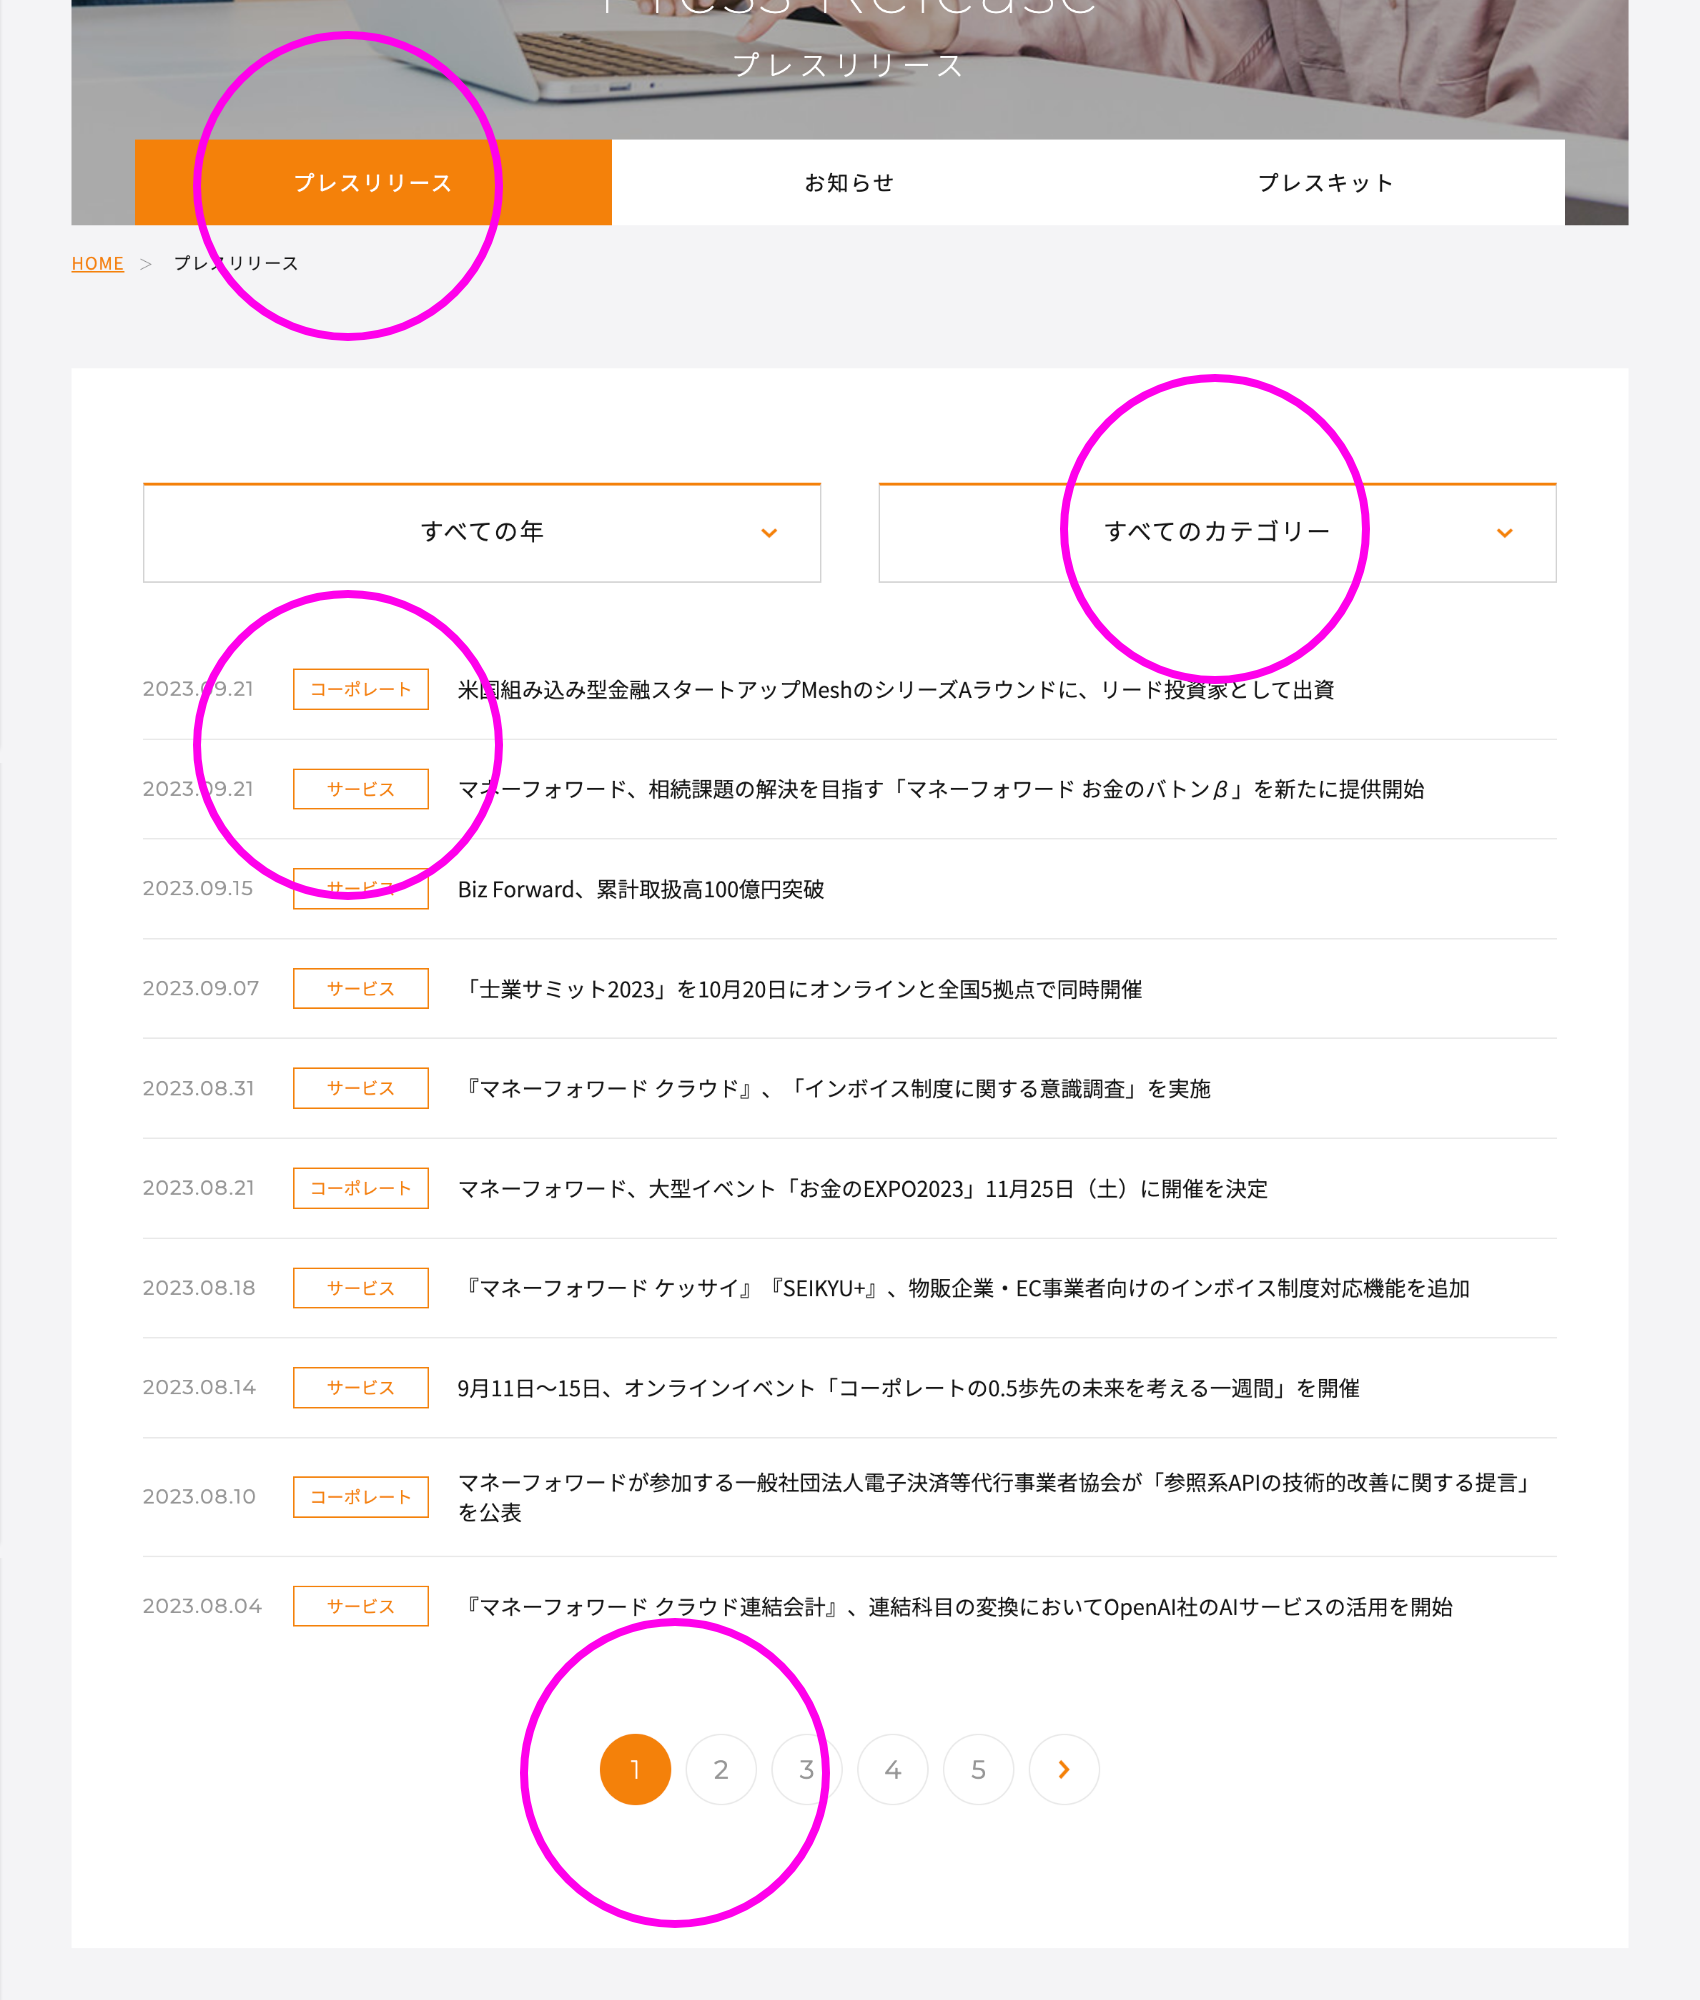Viewport: 1700px width, 2000px height.
Task: Go to page 5 of results
Action: coord(979,1769)
